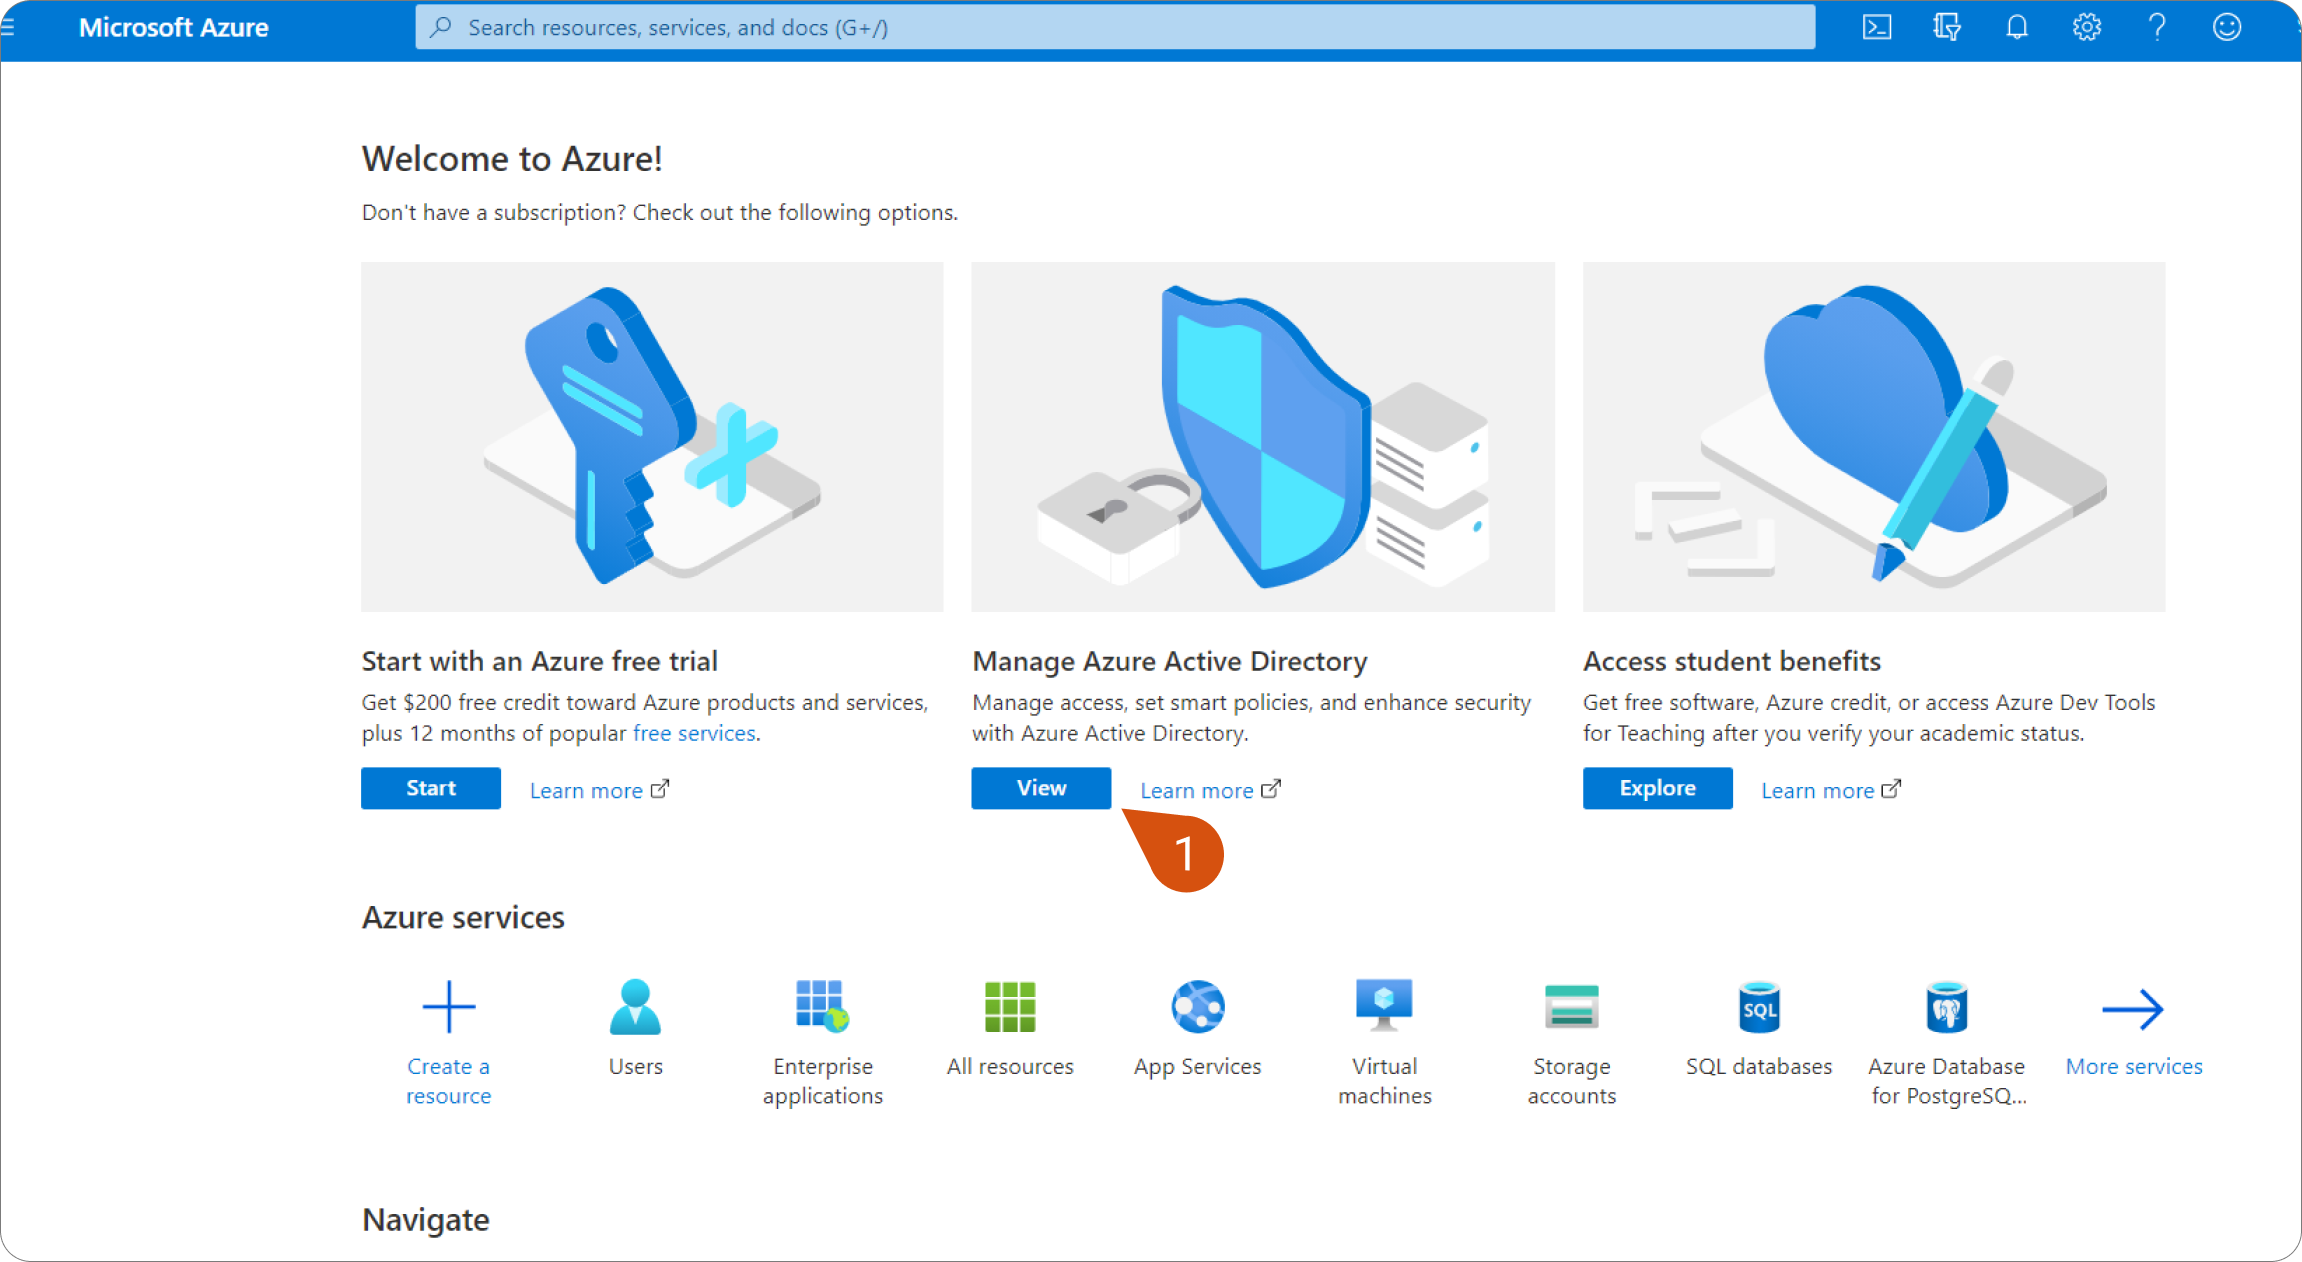The width and height of the screenshot is (2302, 1262).
Task: Open SQL databases service
Action: 1759,1008
